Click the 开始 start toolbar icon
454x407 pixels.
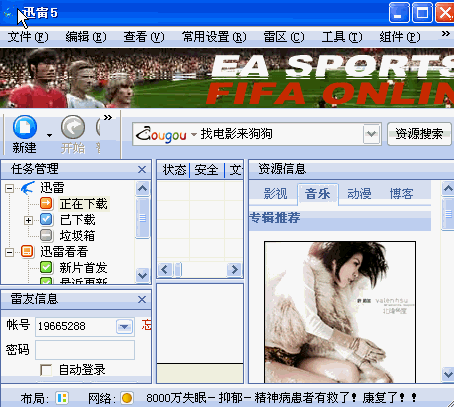point(73,127)
